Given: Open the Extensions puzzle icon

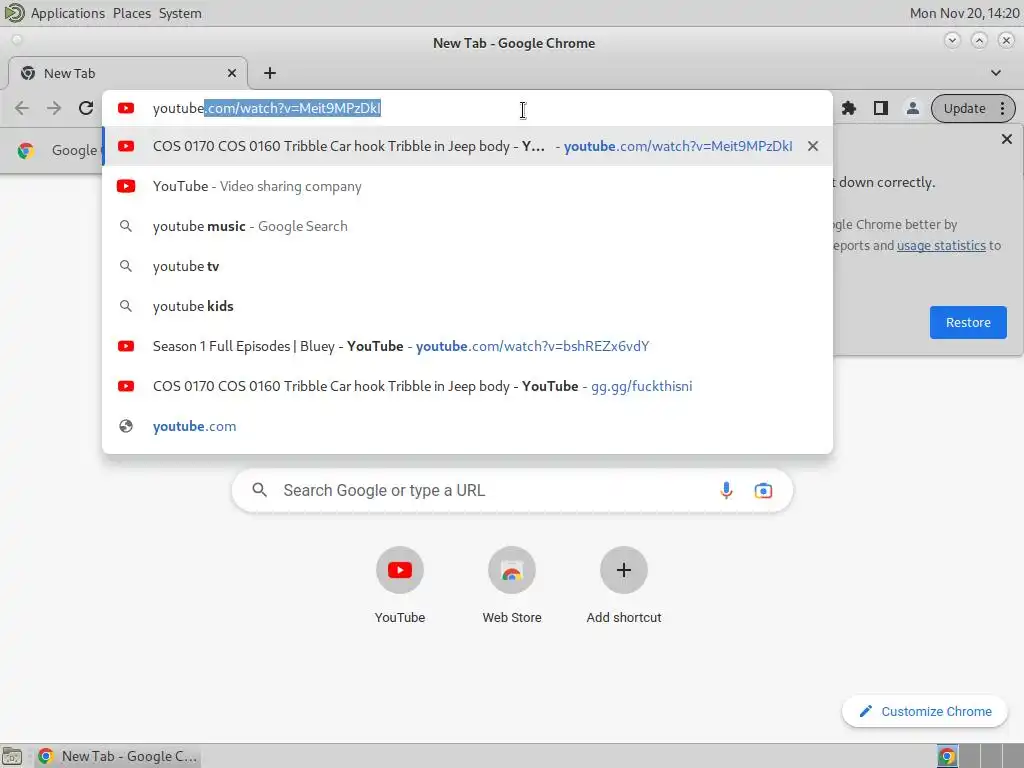Looking at the screenshot, I should (848, 108).
